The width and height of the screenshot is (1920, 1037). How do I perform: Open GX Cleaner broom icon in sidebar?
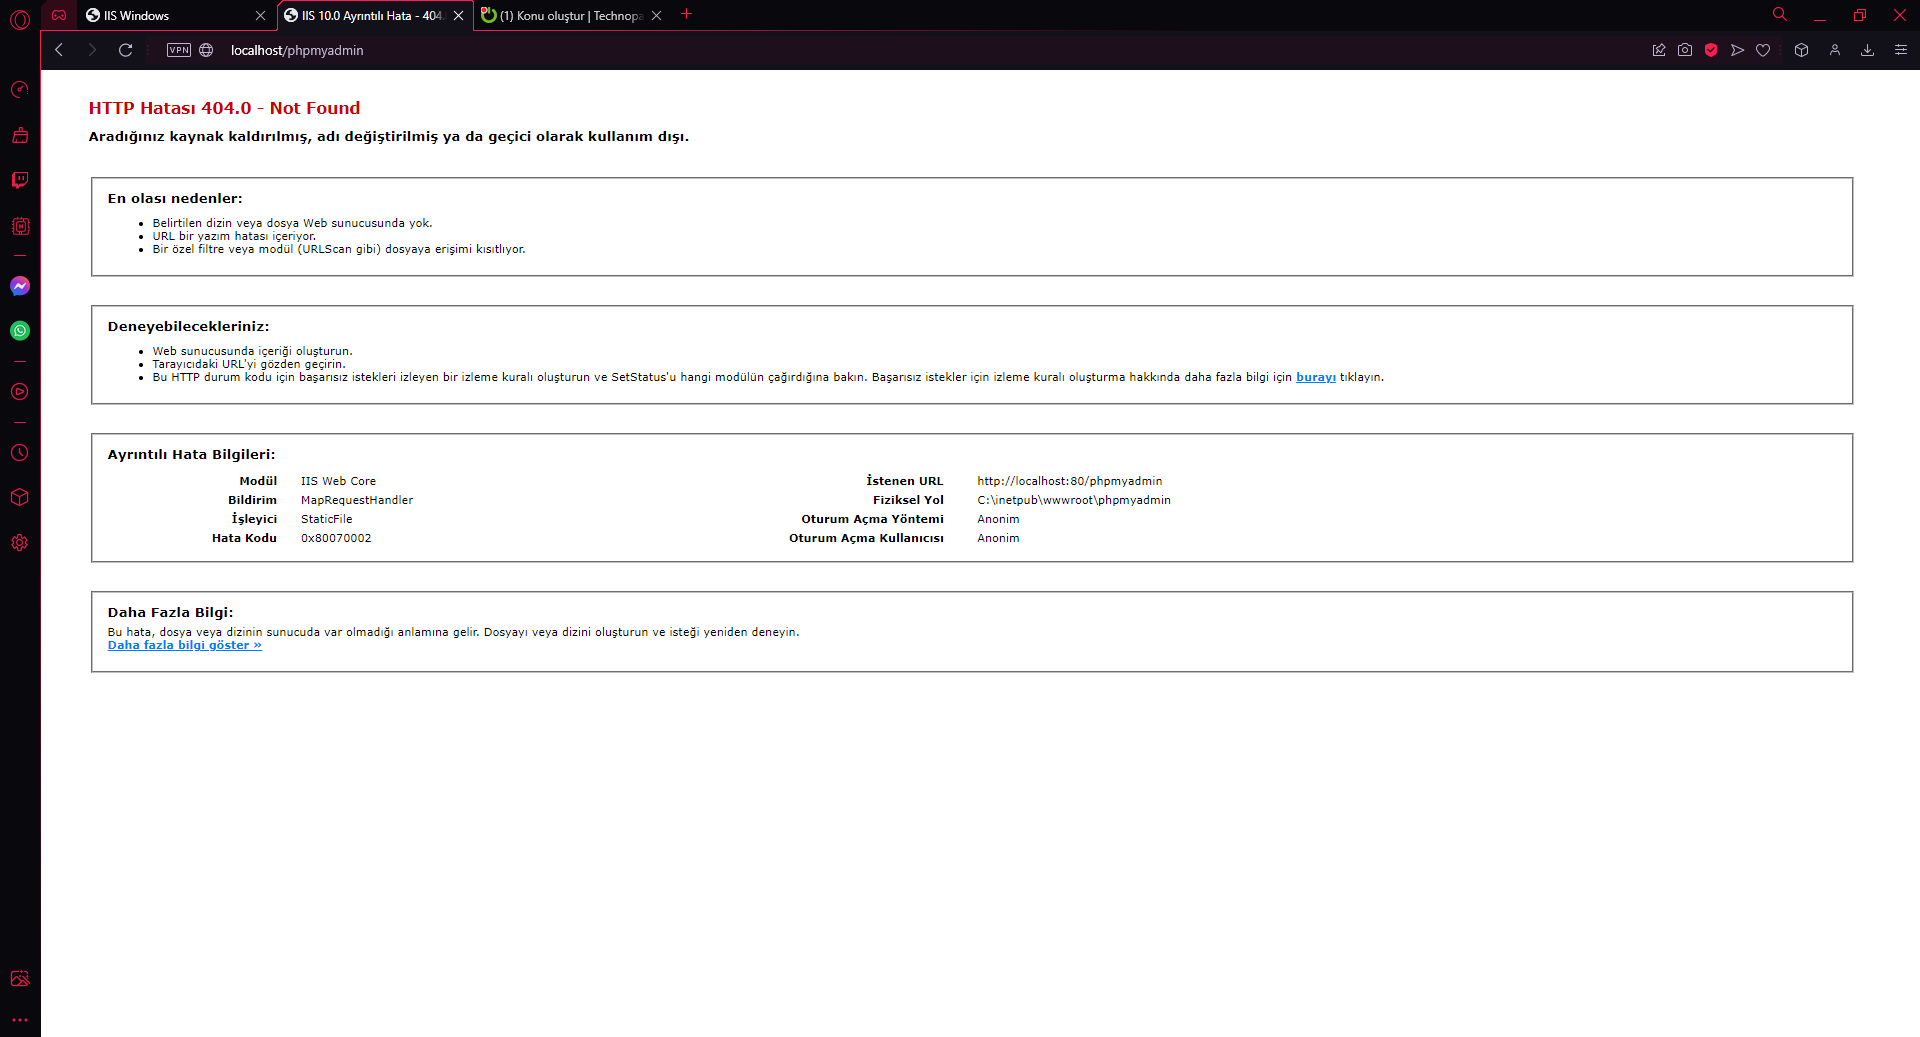click(x=20, y=135)
